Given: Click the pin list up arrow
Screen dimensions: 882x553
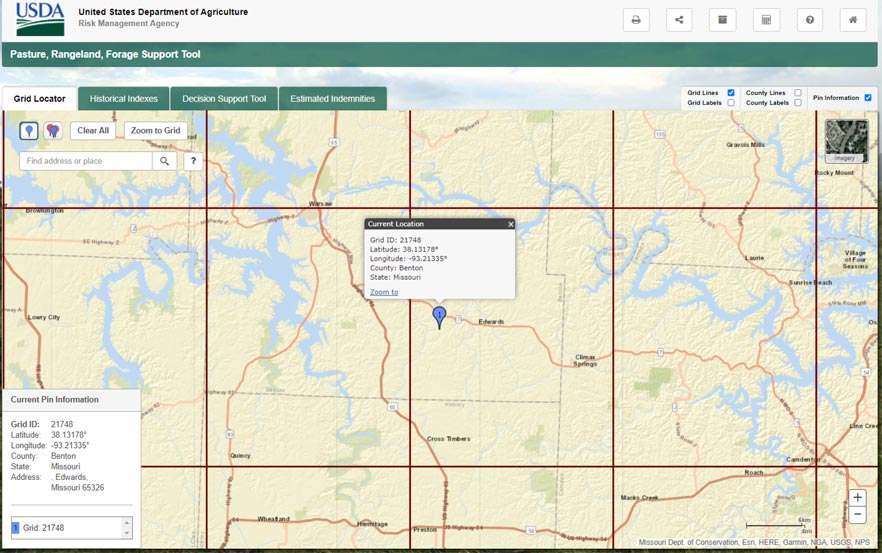Looking at the screenshot, I should pyautogui.click(x=127, y=522).
